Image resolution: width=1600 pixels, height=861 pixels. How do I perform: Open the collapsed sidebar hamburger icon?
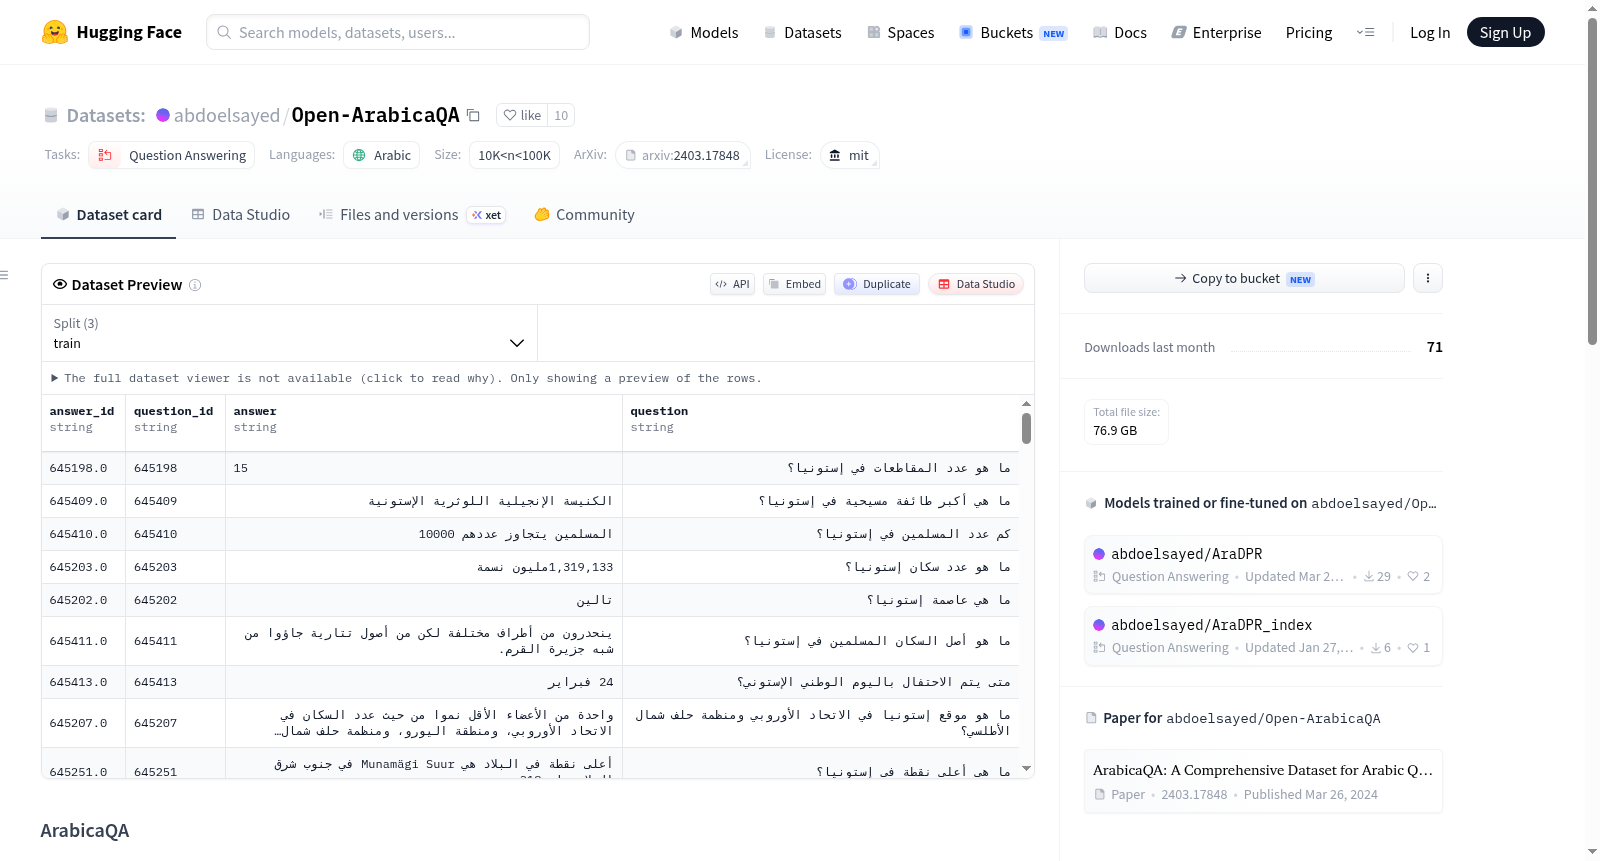click(4, 274)
